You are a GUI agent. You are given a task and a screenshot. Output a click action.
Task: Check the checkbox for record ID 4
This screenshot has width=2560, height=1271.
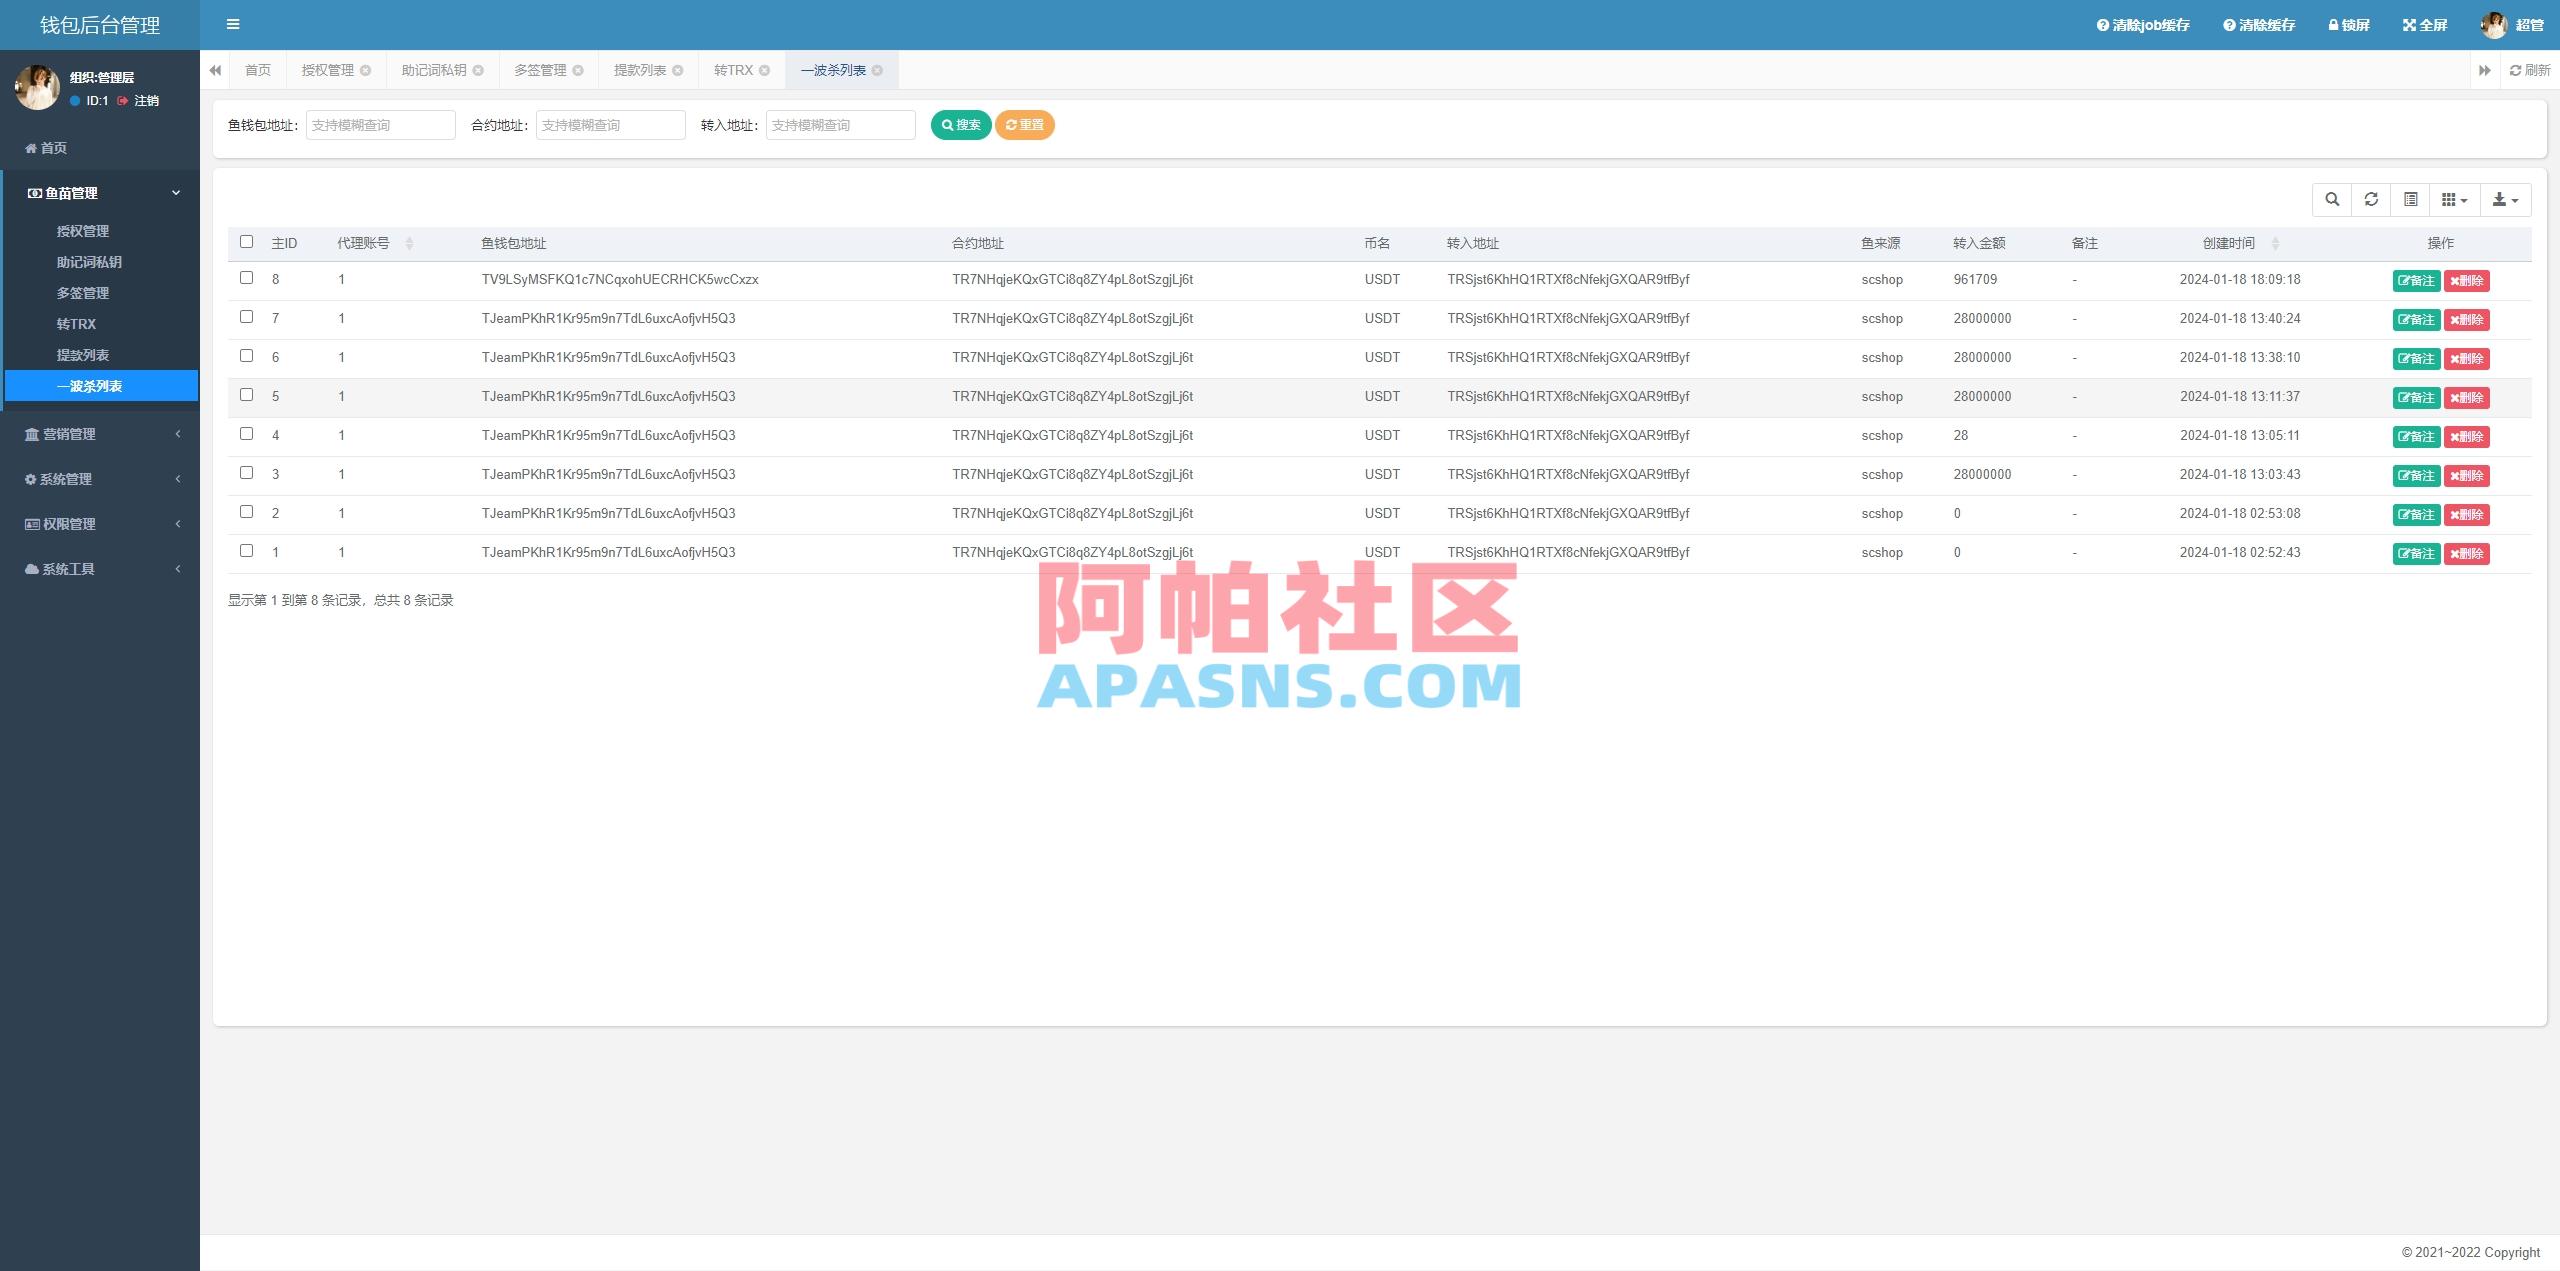pyautogui.click(x=247, y=435)
